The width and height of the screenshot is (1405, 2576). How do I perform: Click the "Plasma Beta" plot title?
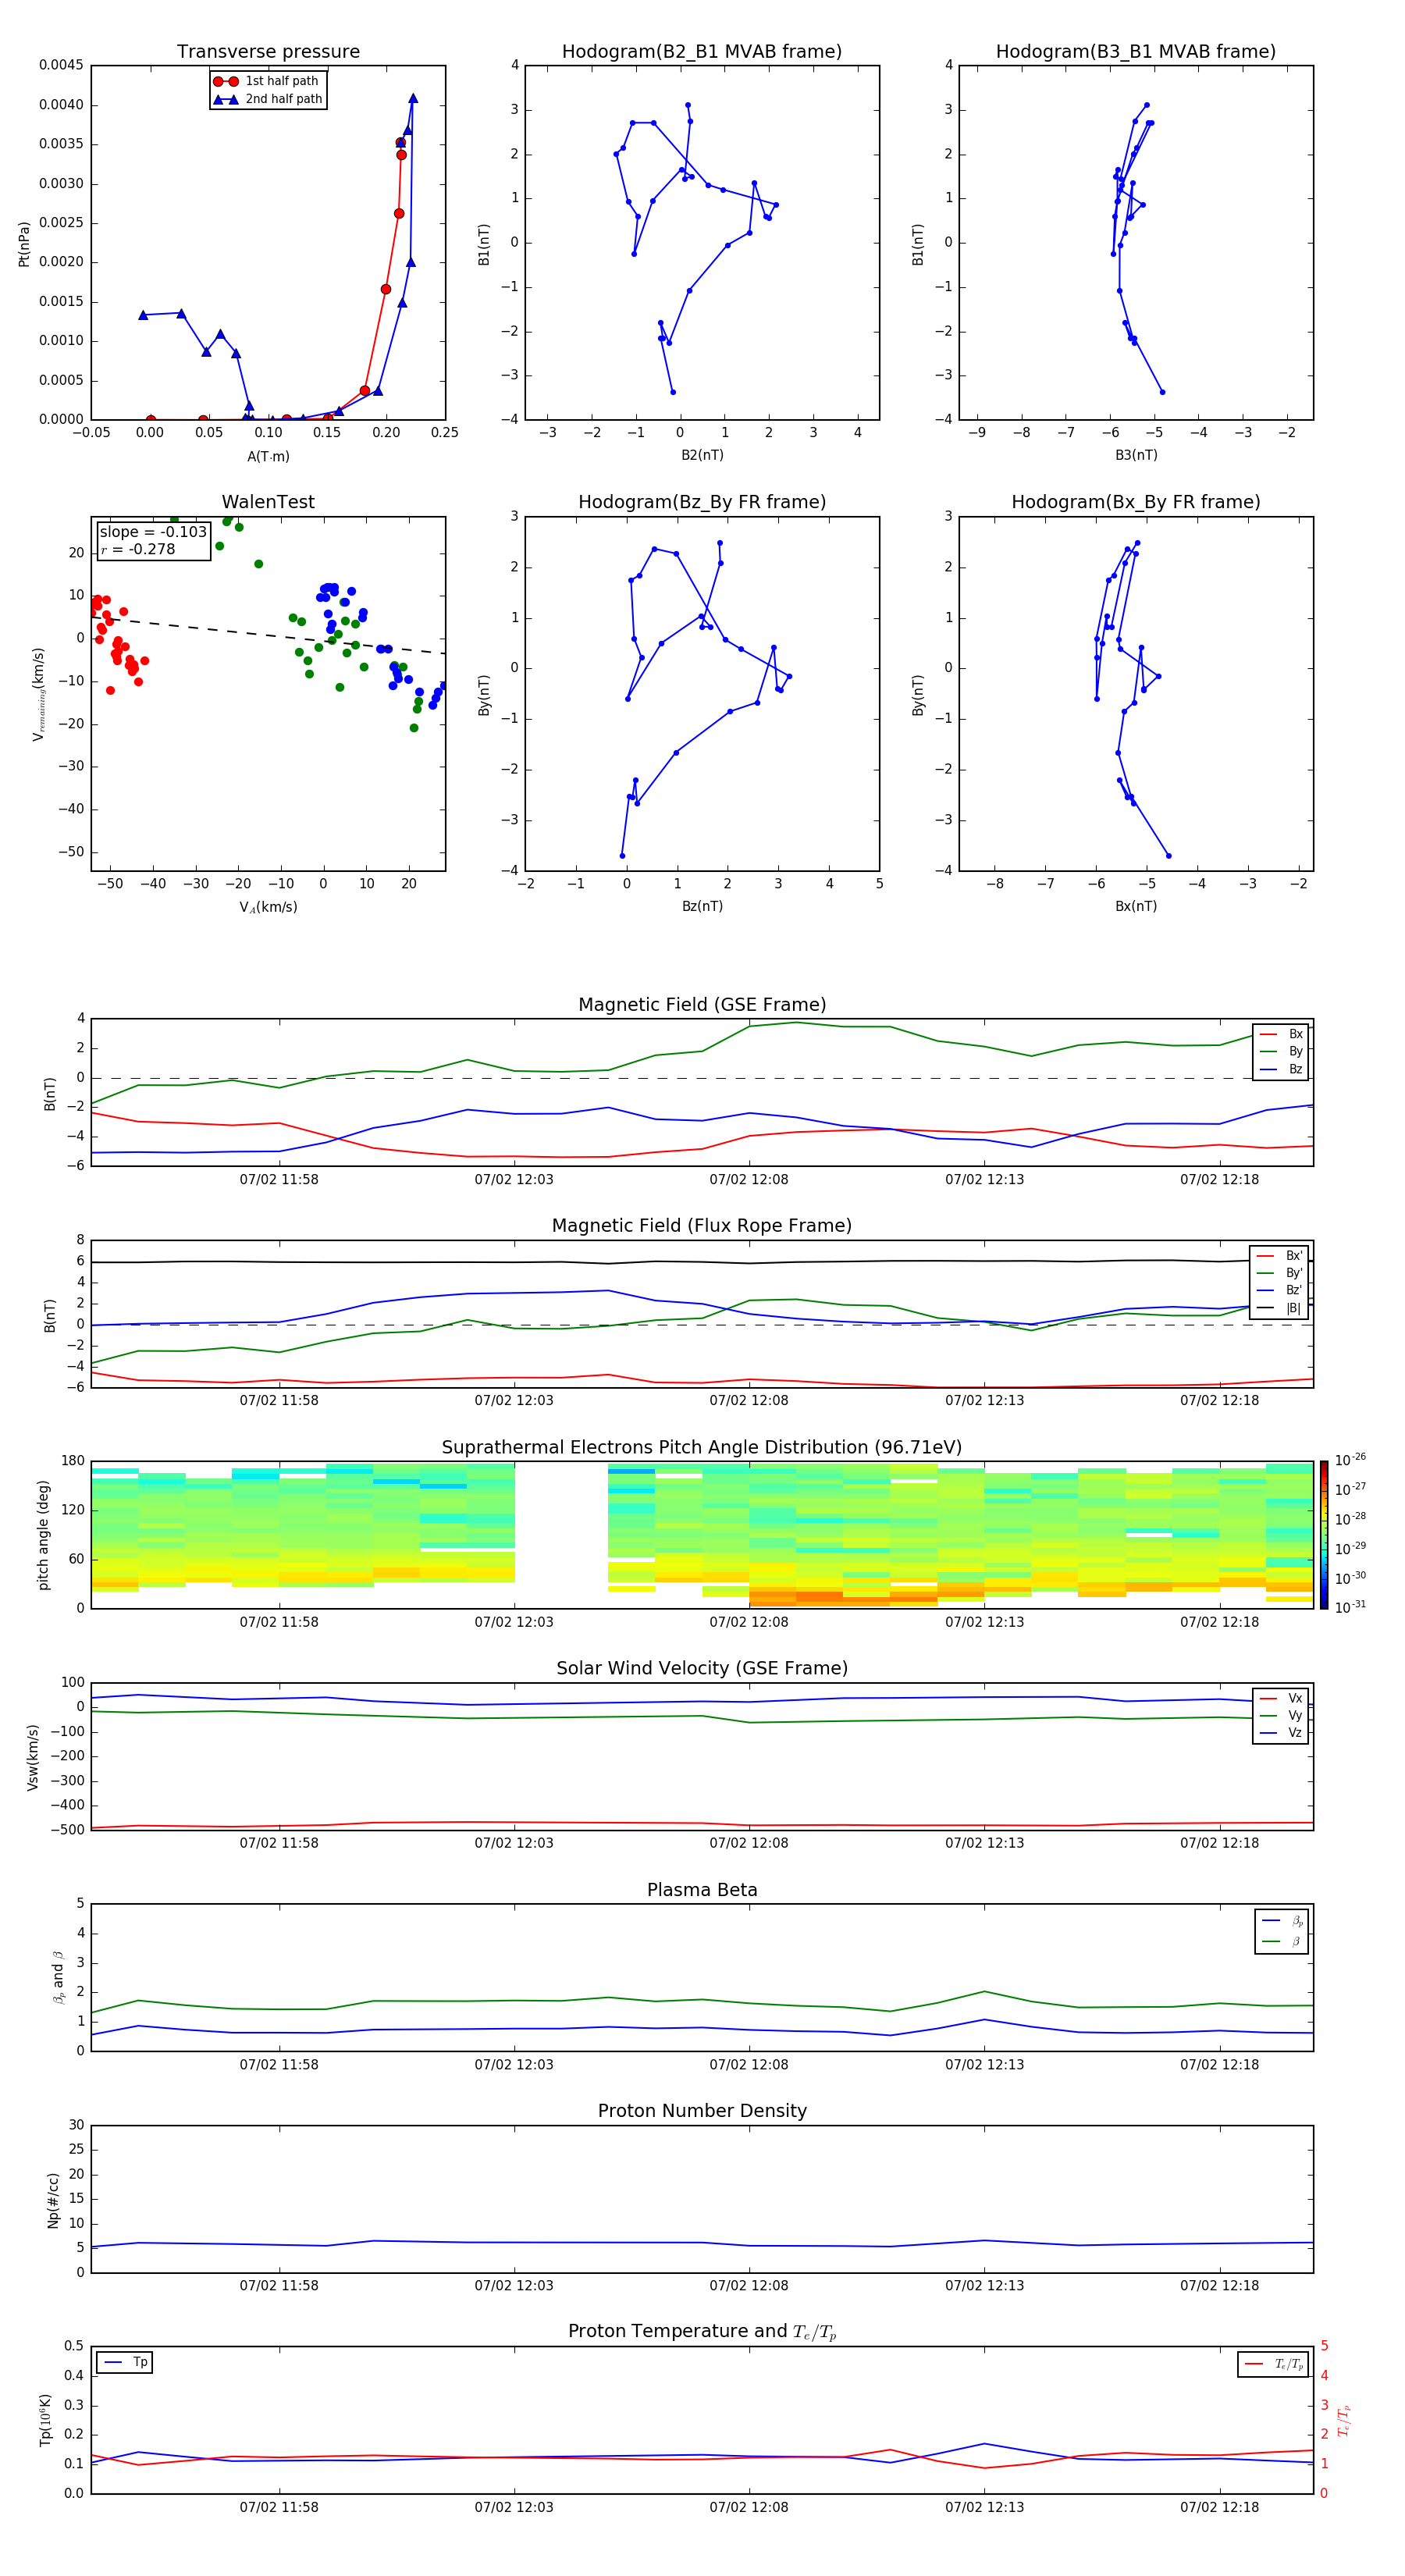click(702, 1891)
